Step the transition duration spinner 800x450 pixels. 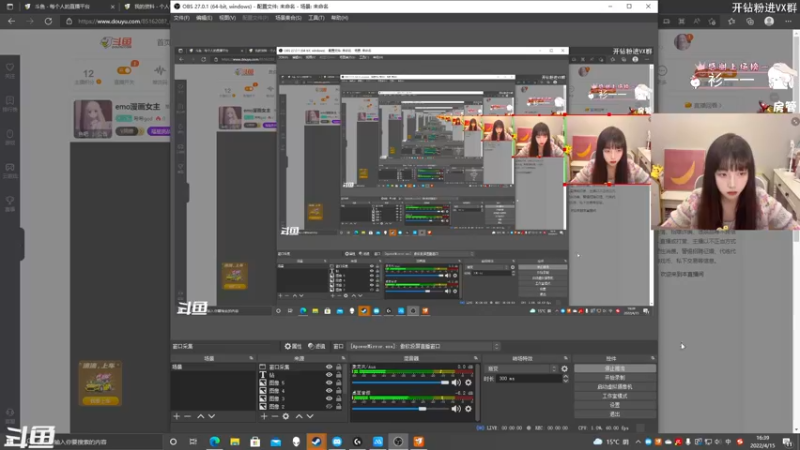(x=565, y=379)
